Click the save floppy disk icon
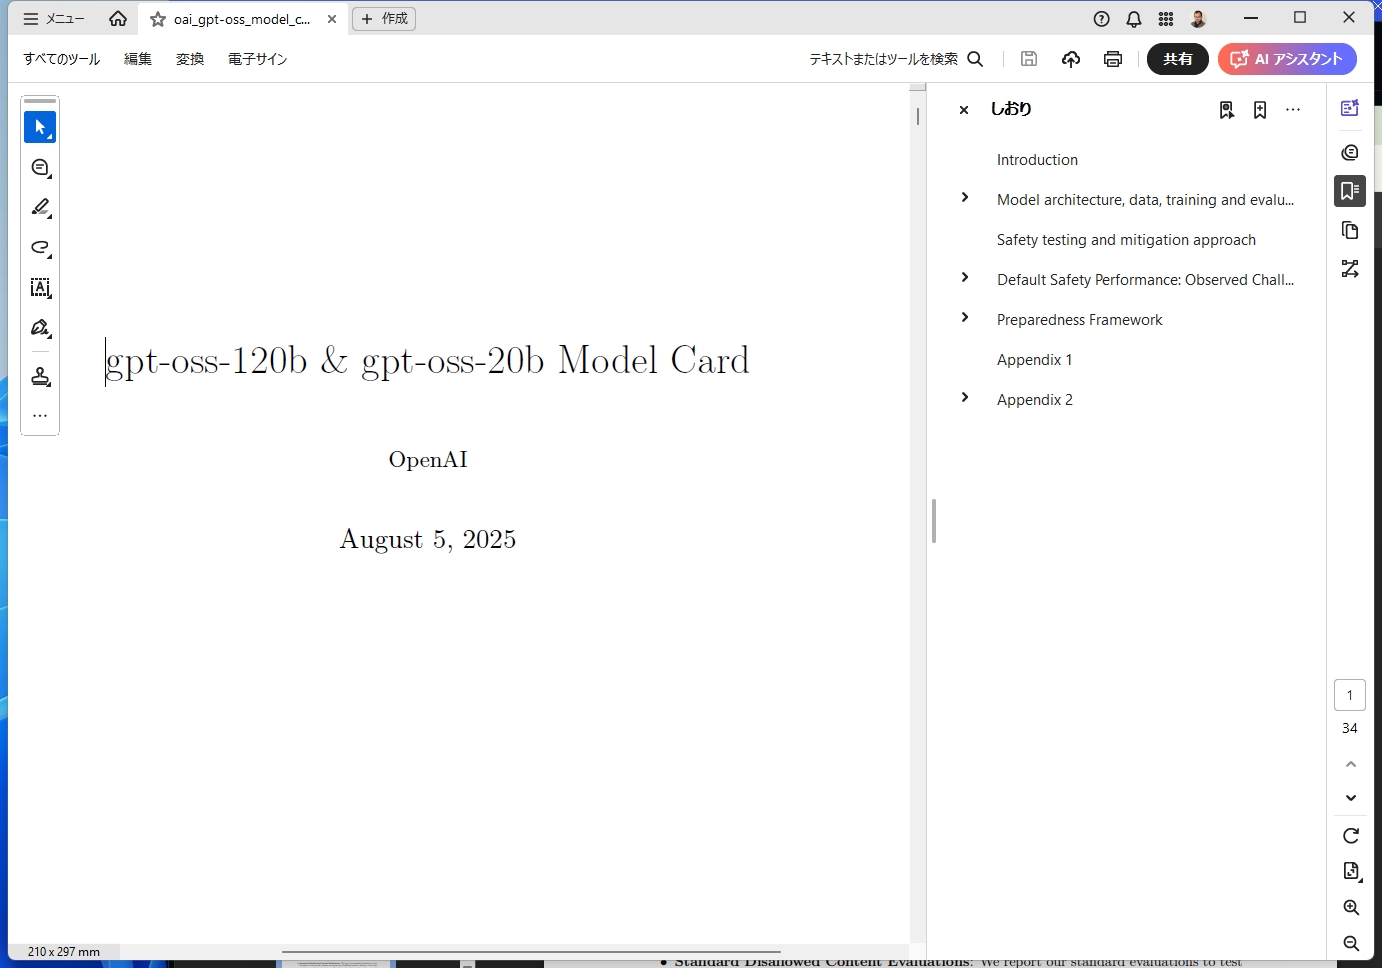 click(1029, 59)
